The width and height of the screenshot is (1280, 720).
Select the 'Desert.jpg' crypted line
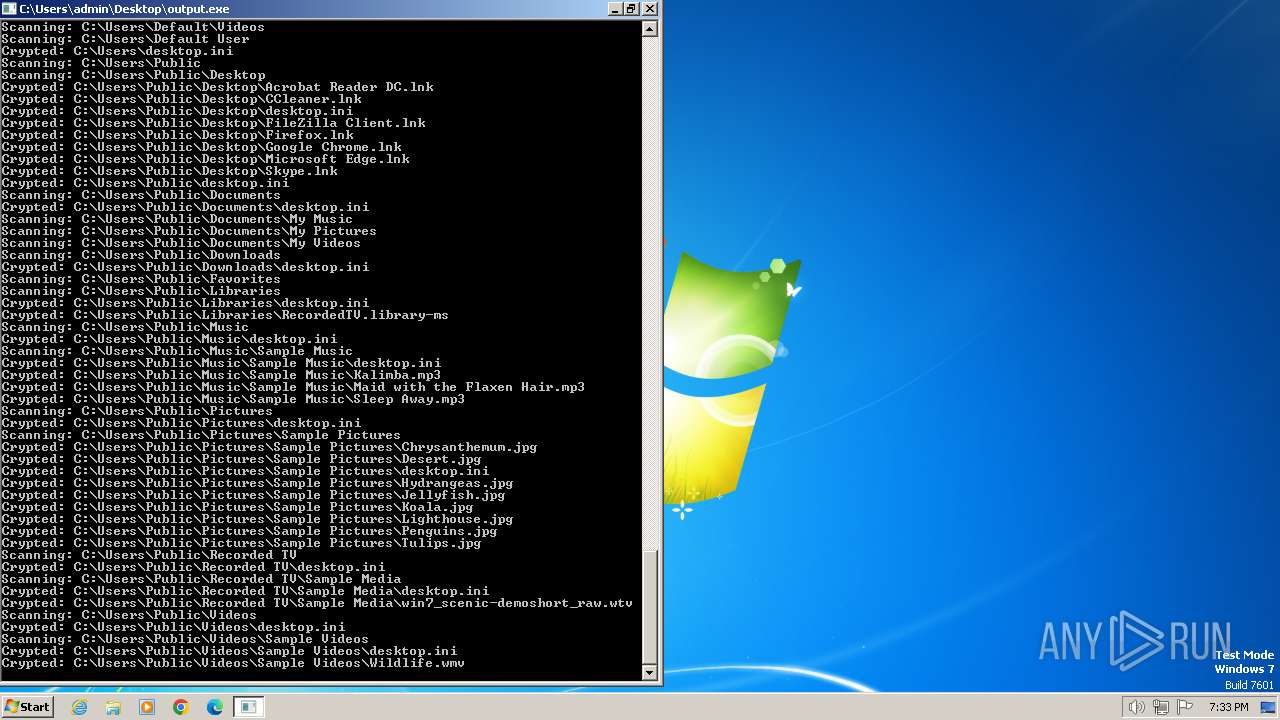(241, 459)
